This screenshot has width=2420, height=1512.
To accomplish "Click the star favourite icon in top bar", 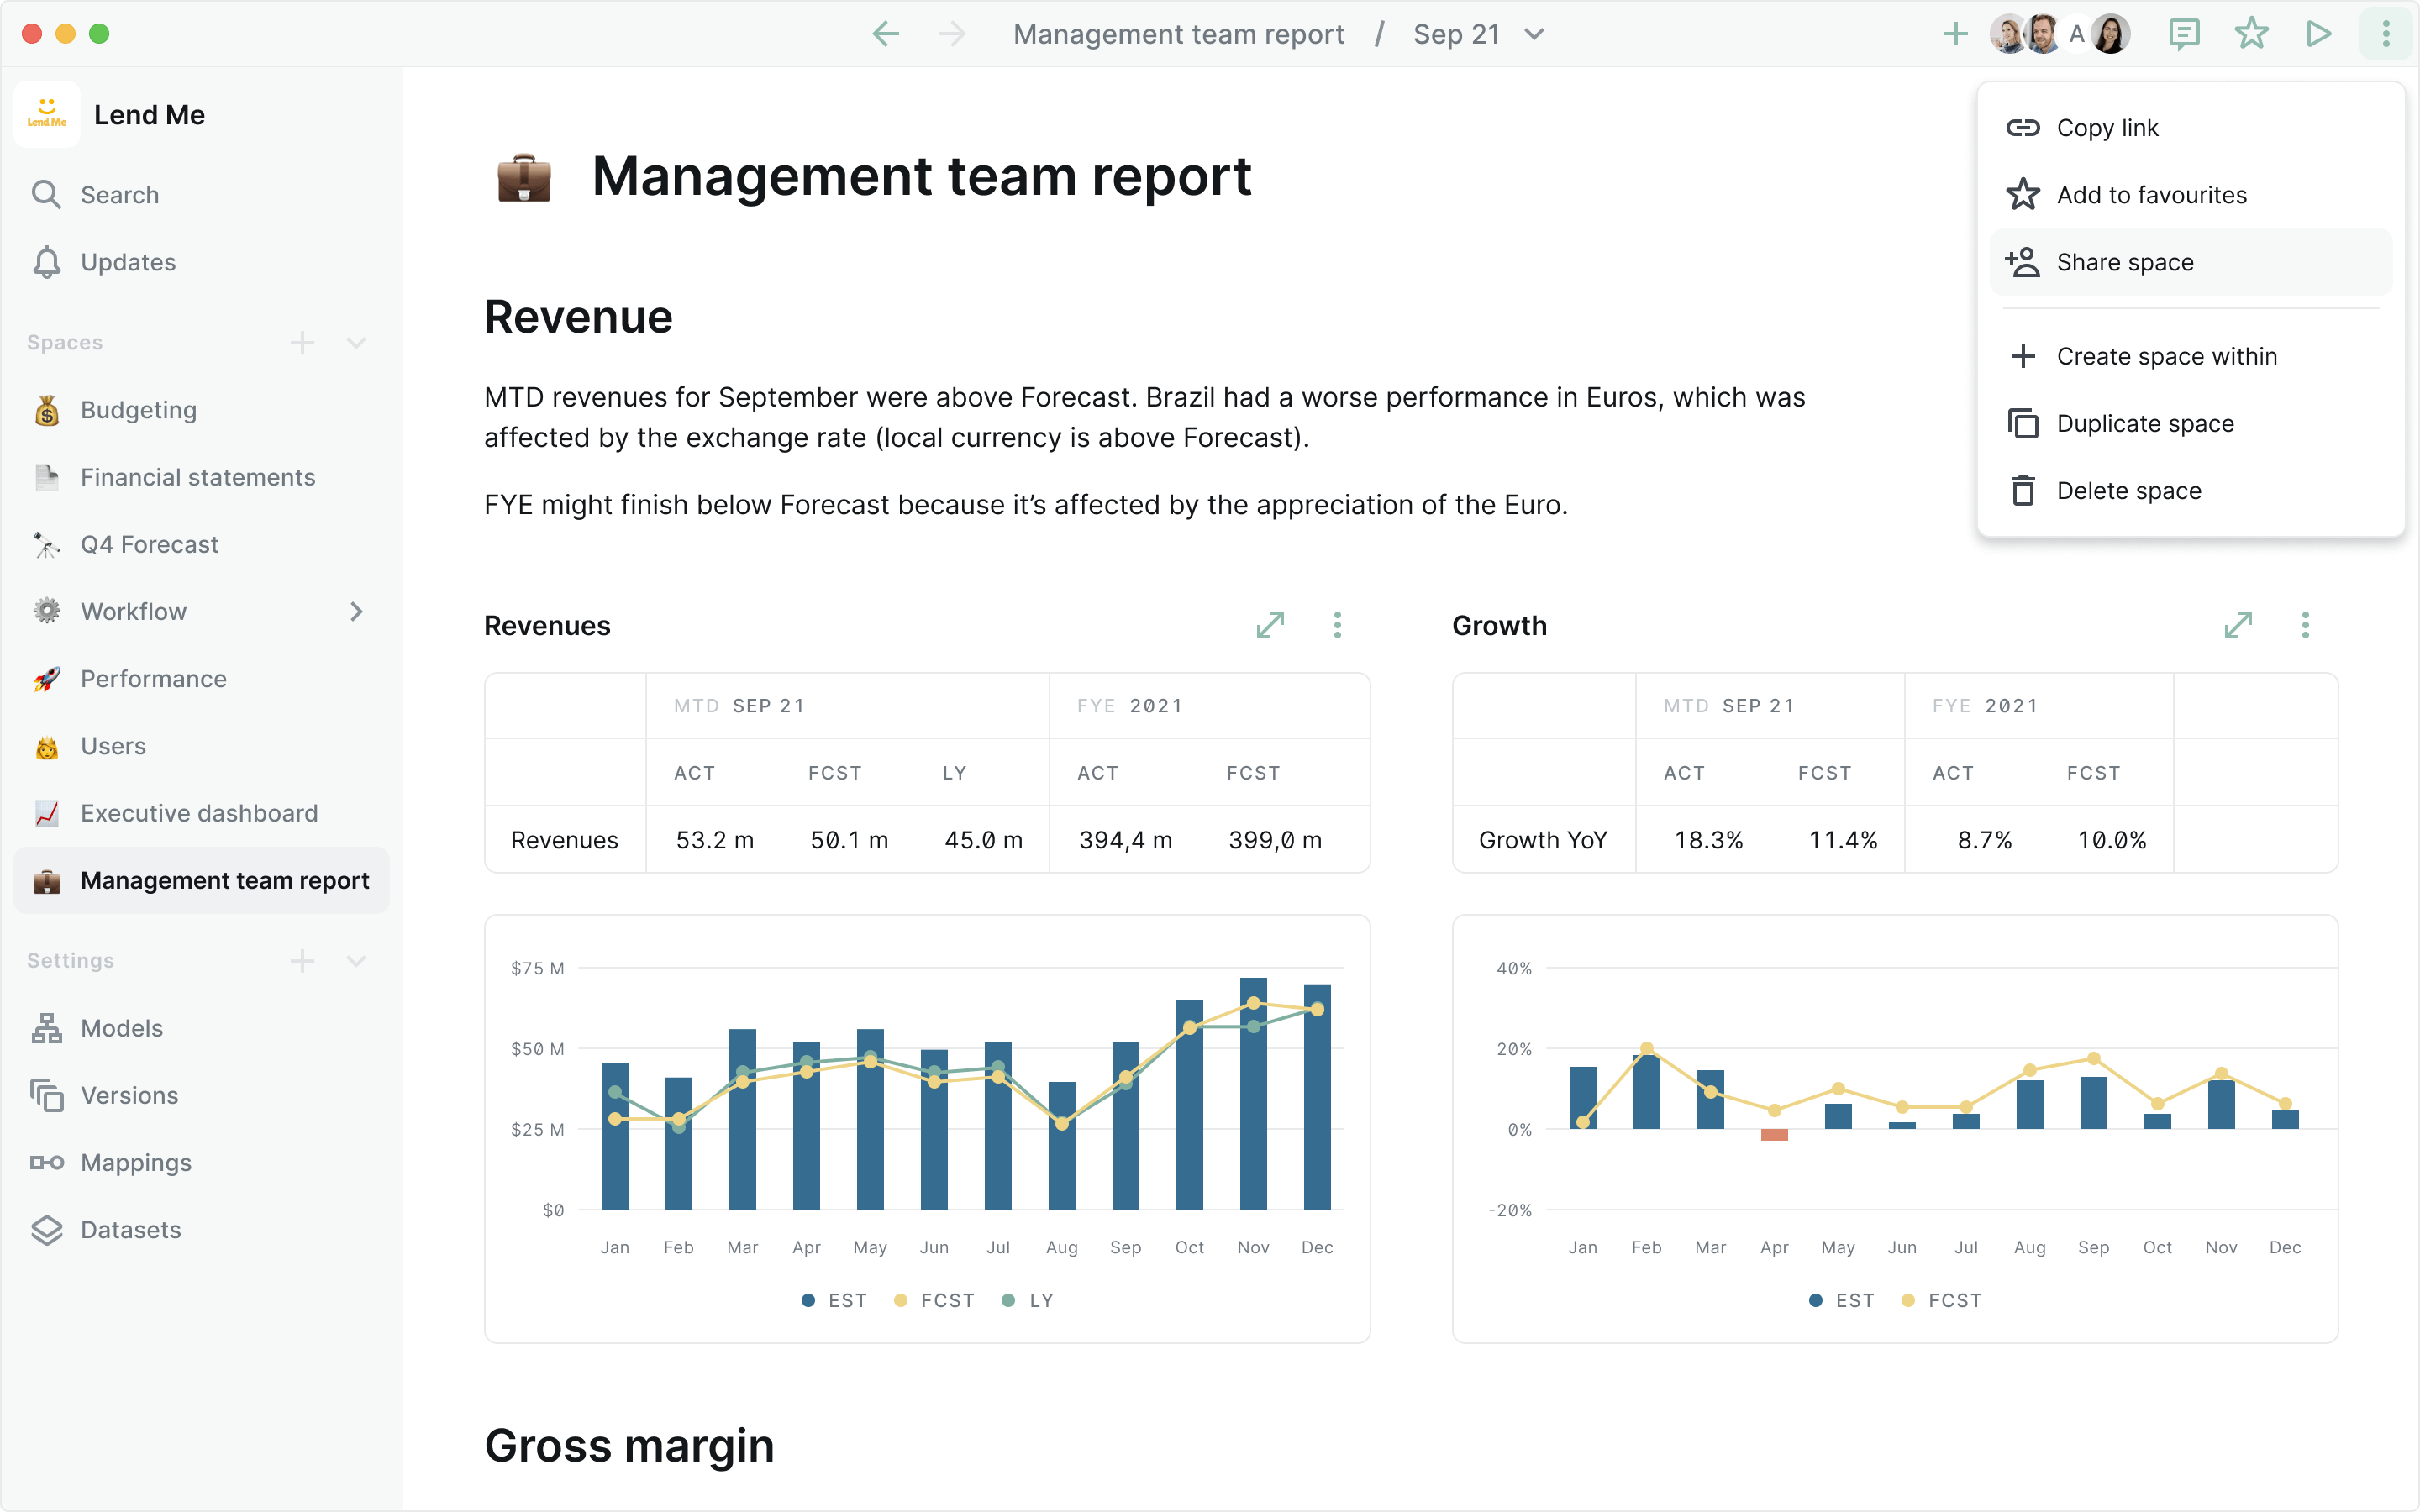I will pyautogui.click(x=2251, y=34).
